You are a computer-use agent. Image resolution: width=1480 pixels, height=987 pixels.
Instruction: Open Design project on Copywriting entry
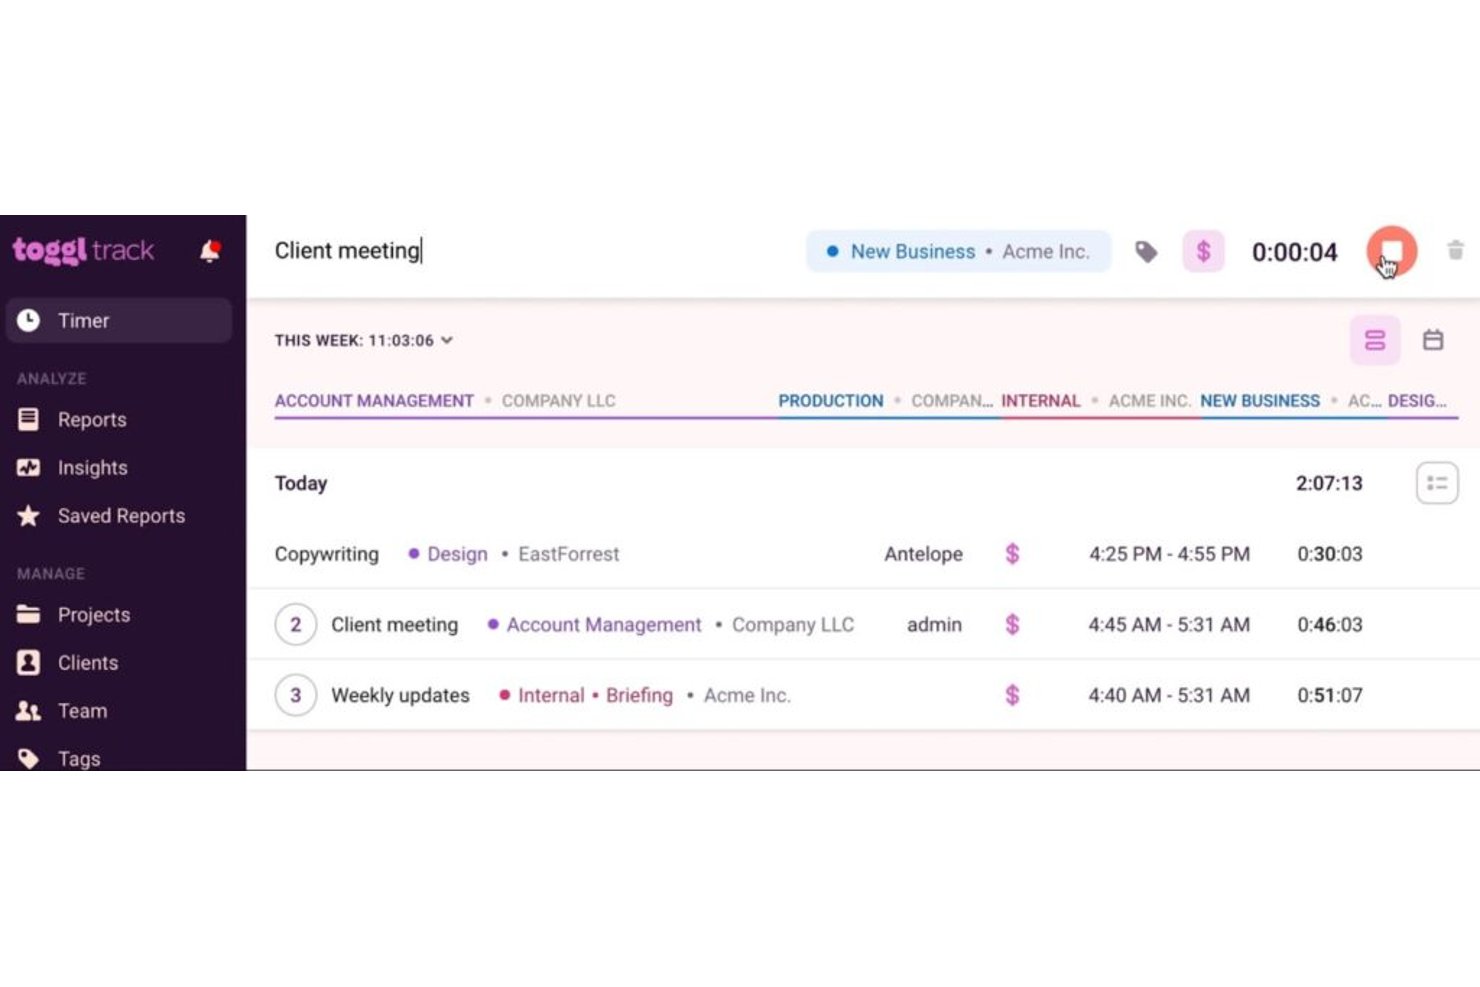[457, 554]
